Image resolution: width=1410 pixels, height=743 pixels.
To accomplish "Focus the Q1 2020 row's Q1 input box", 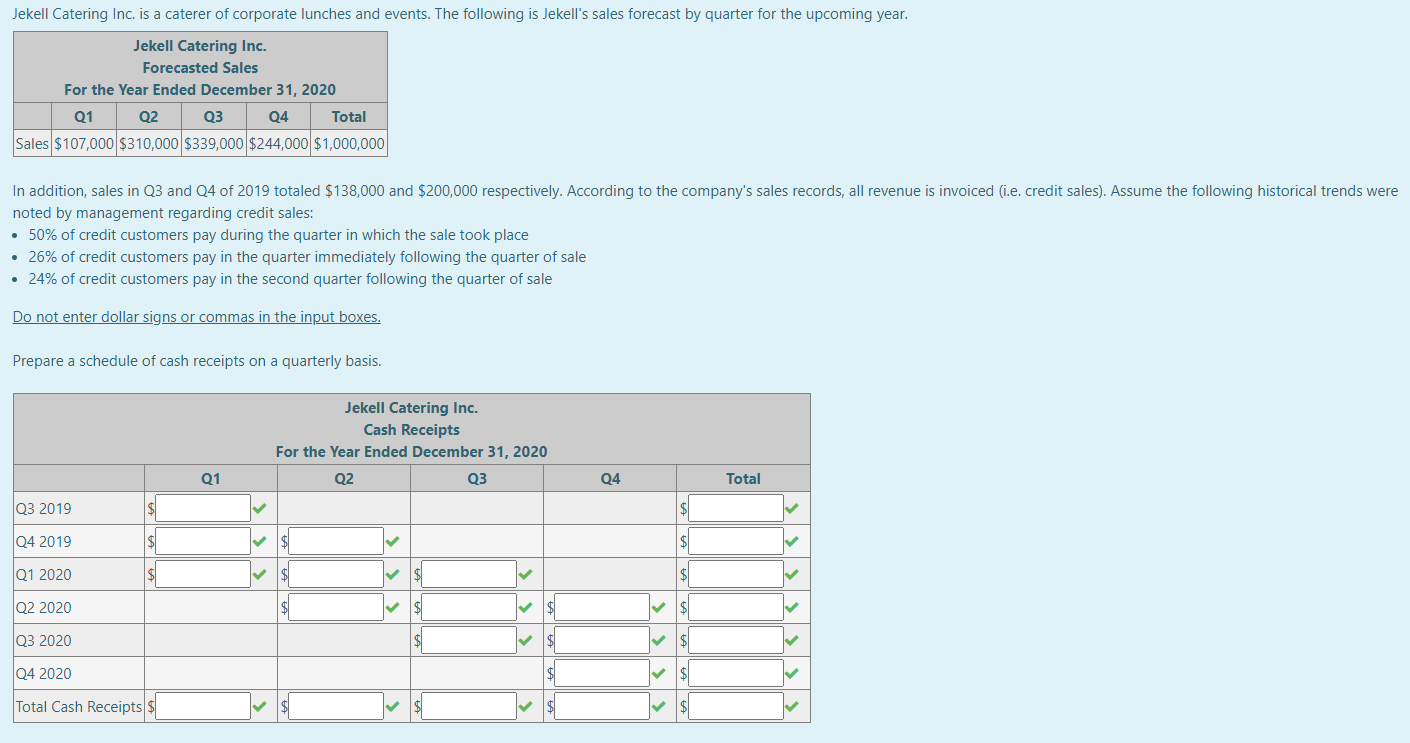I will coord(203,574).
